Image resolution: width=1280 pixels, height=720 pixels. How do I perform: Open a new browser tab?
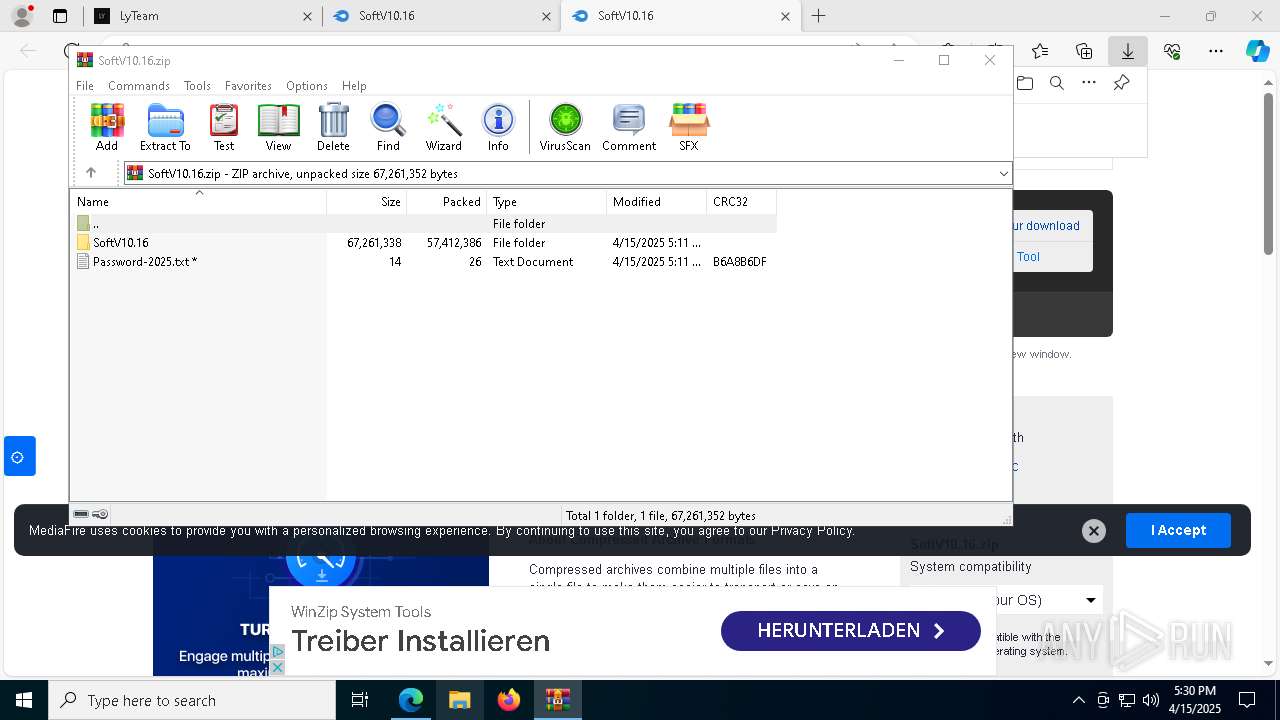[x=818, y=16]
